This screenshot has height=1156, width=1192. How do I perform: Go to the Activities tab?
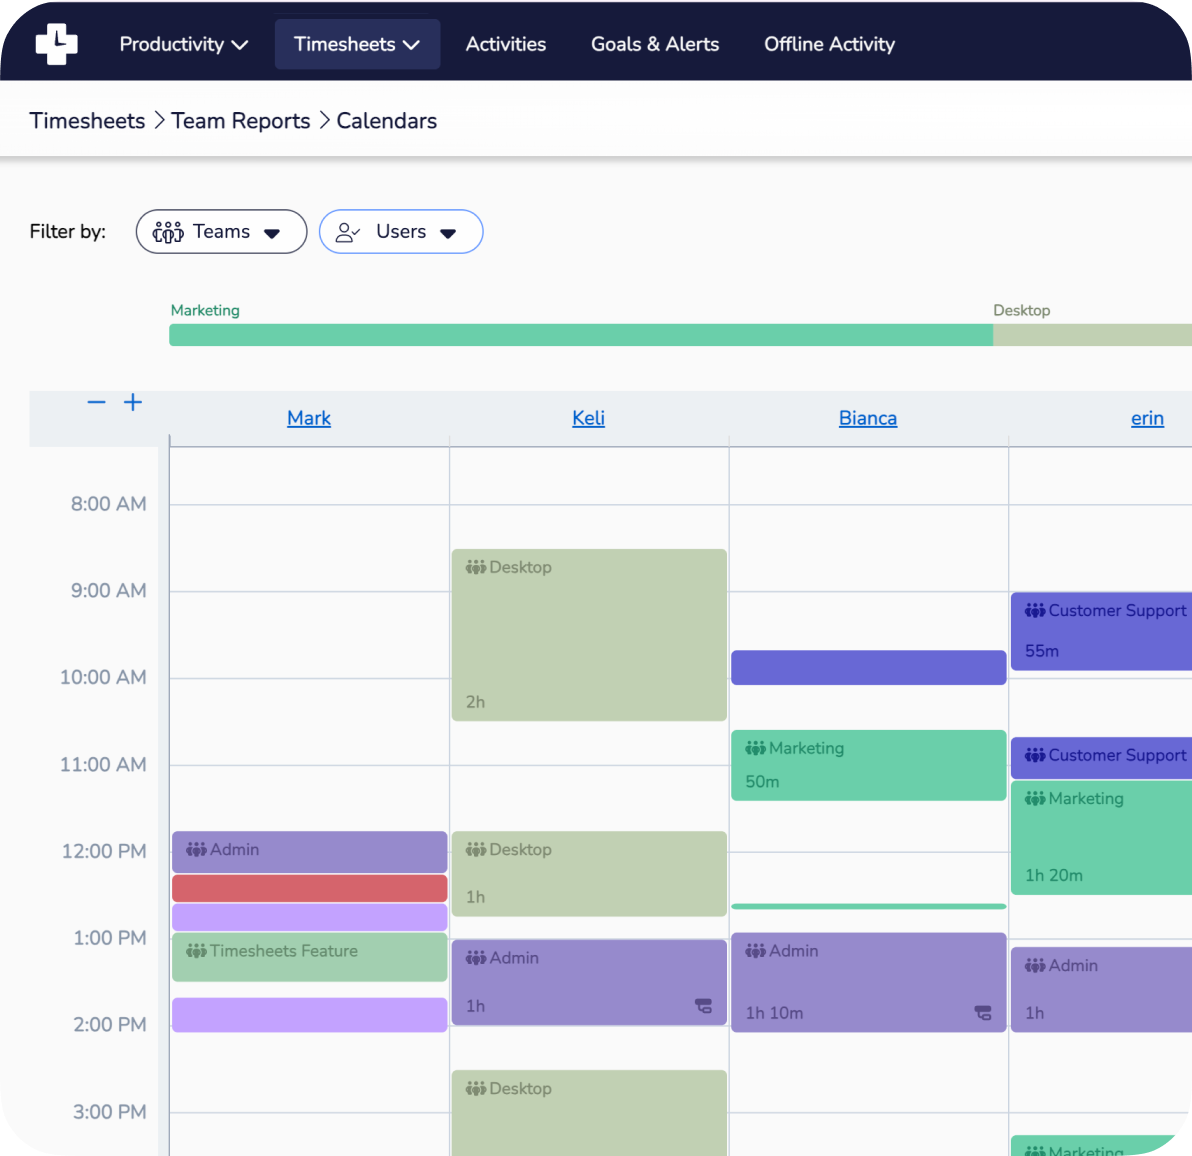pos(505,44)
